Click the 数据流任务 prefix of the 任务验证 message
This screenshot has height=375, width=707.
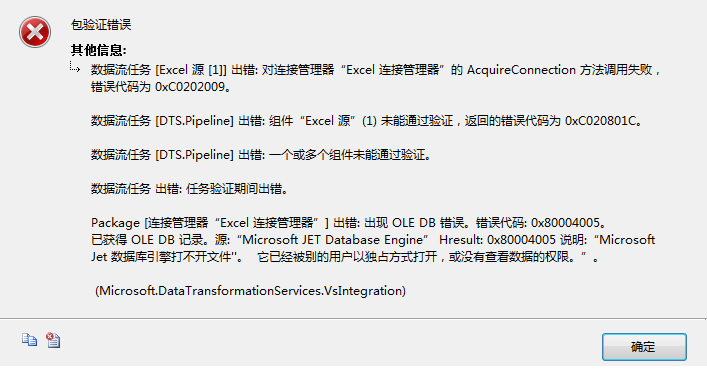click(120, 189)
